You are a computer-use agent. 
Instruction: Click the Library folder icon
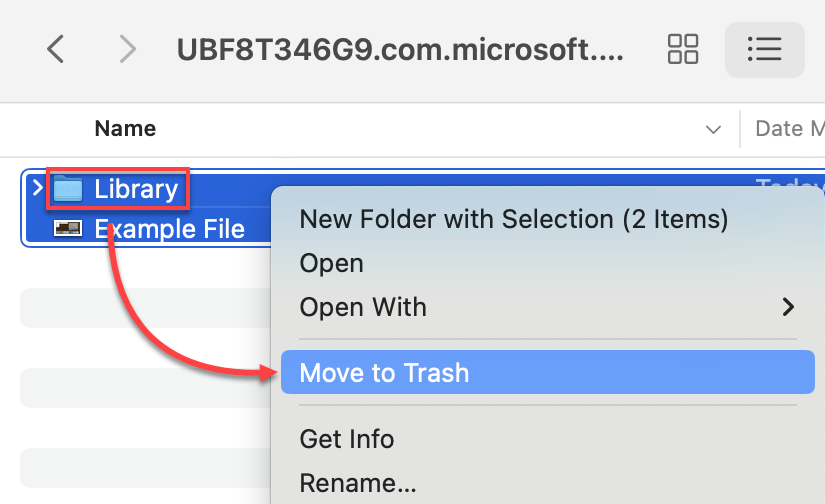68,188
